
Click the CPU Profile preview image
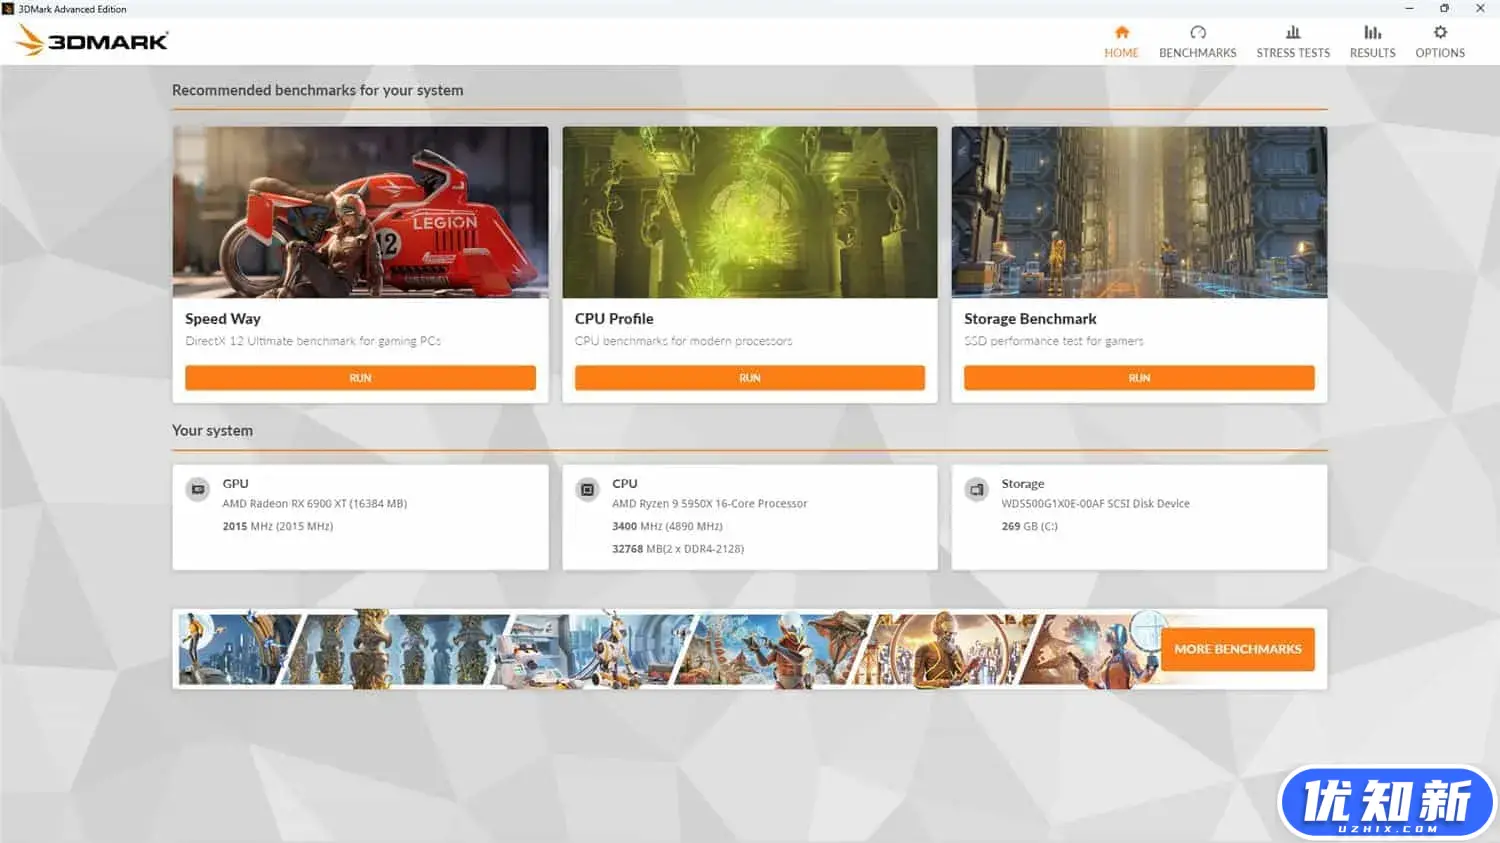point(749,212)
